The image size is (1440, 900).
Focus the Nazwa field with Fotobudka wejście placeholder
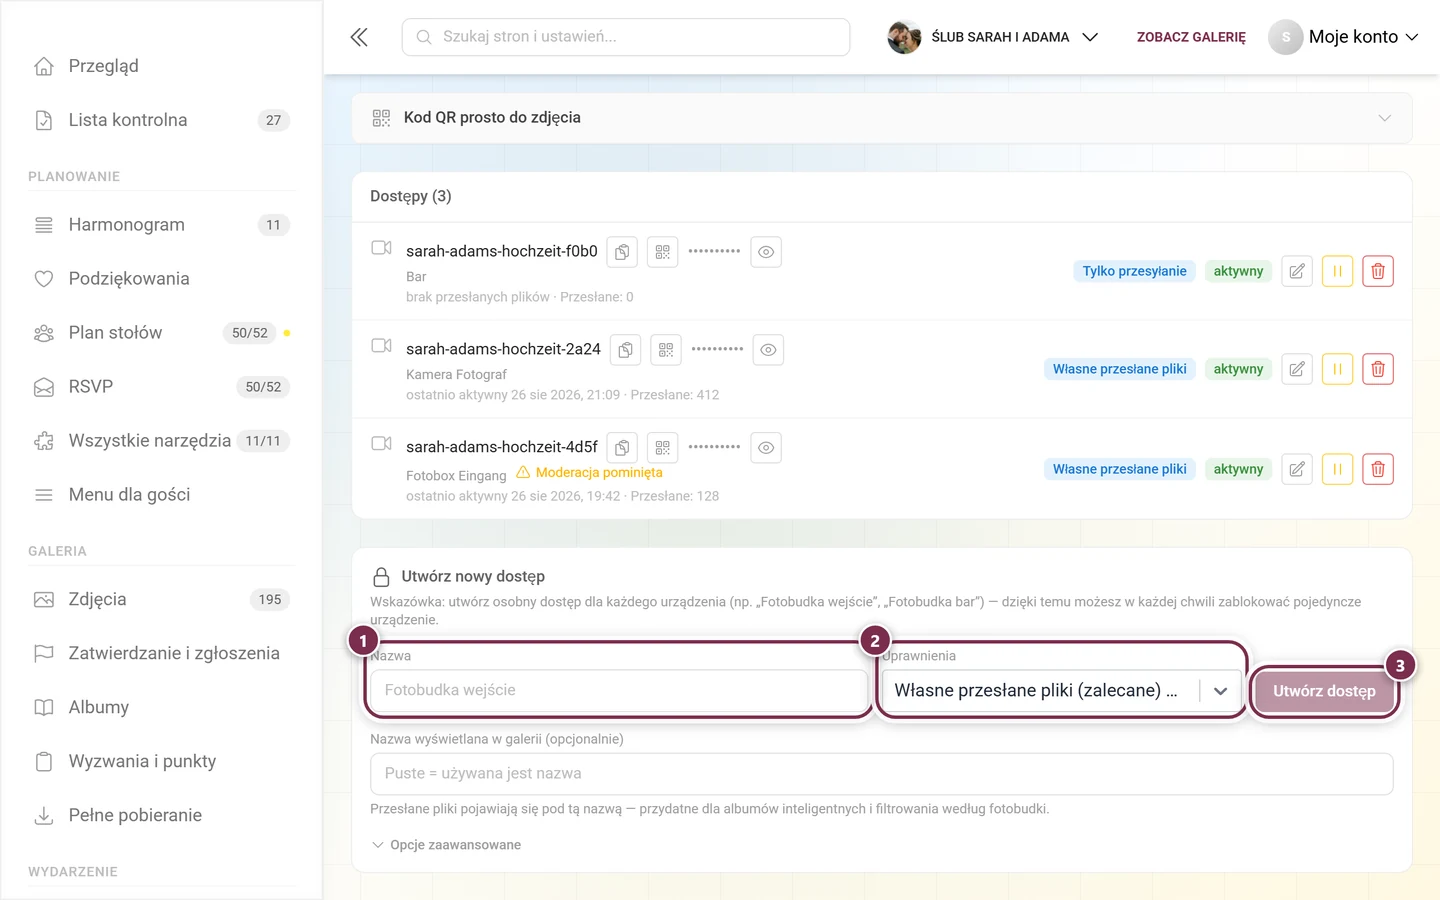click(618, 691)
